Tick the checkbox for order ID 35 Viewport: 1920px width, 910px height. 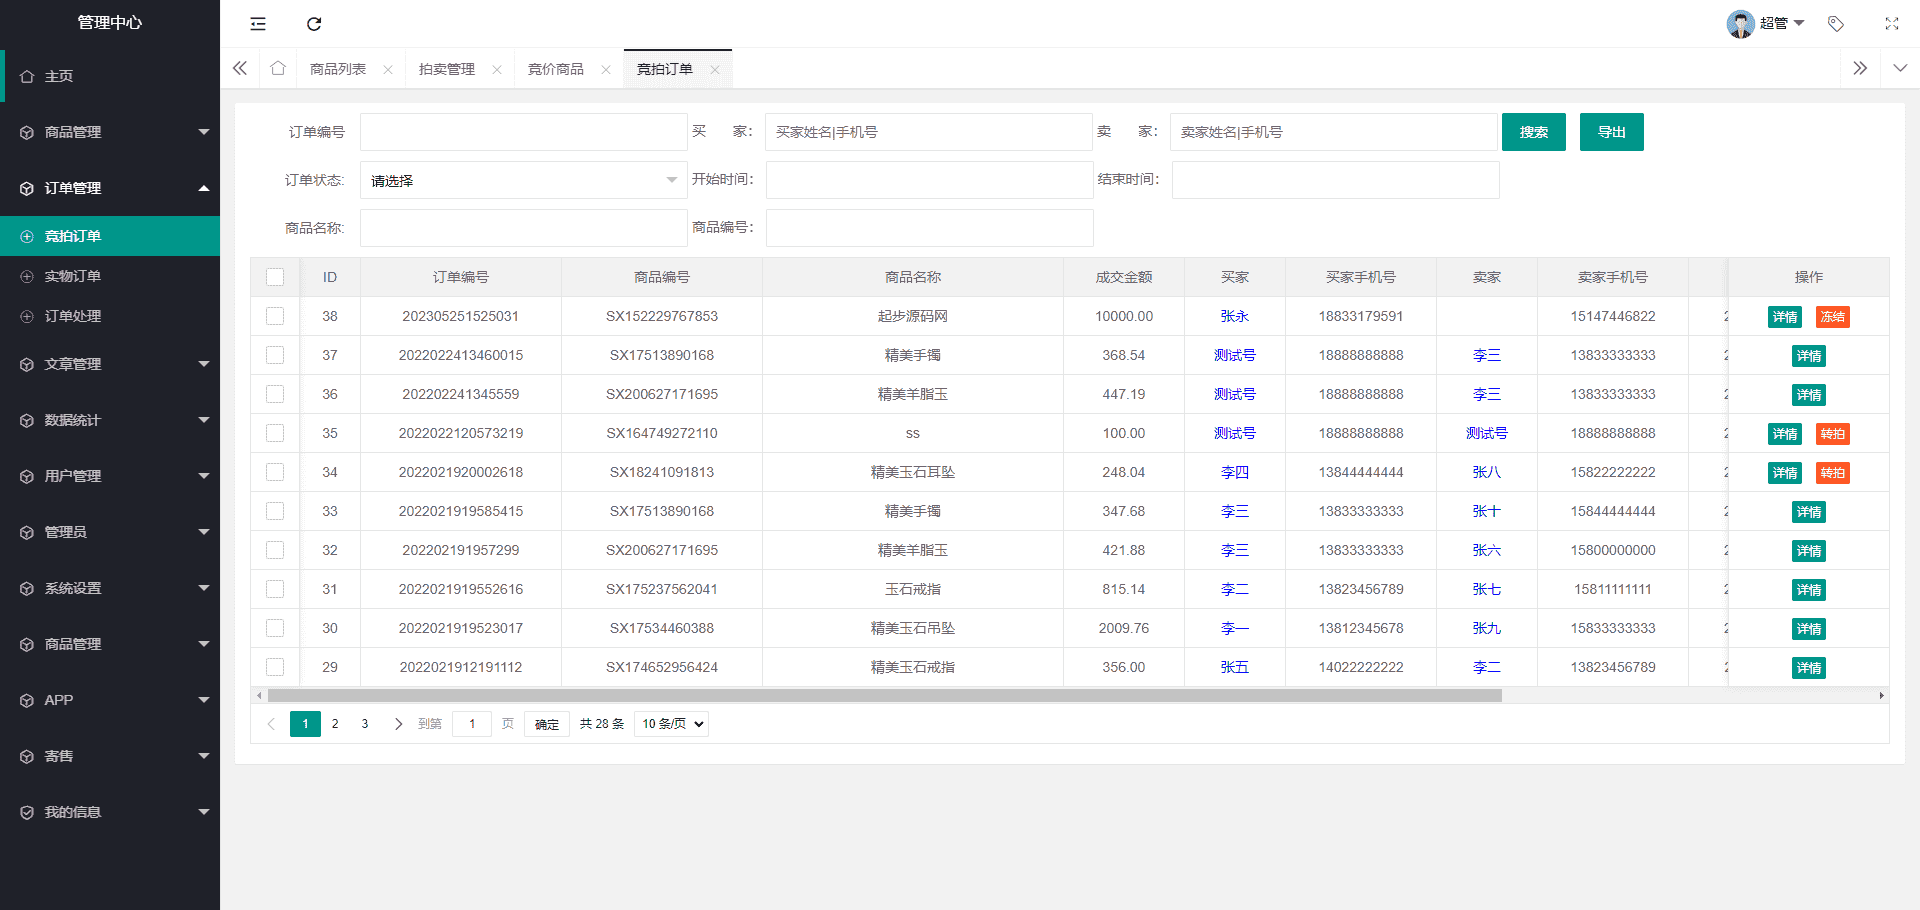click(275, 433)
